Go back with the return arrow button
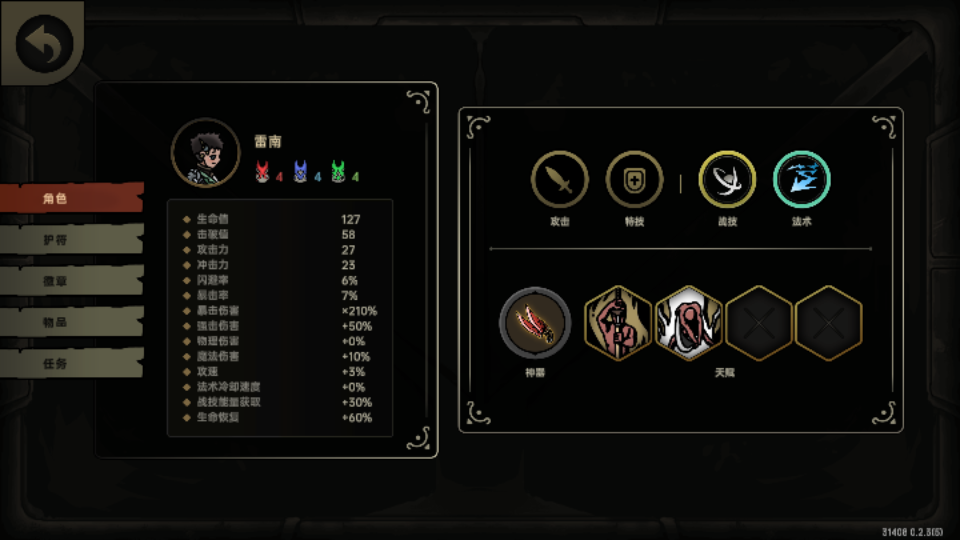960x540 pixels. click(x=44, y=43)
